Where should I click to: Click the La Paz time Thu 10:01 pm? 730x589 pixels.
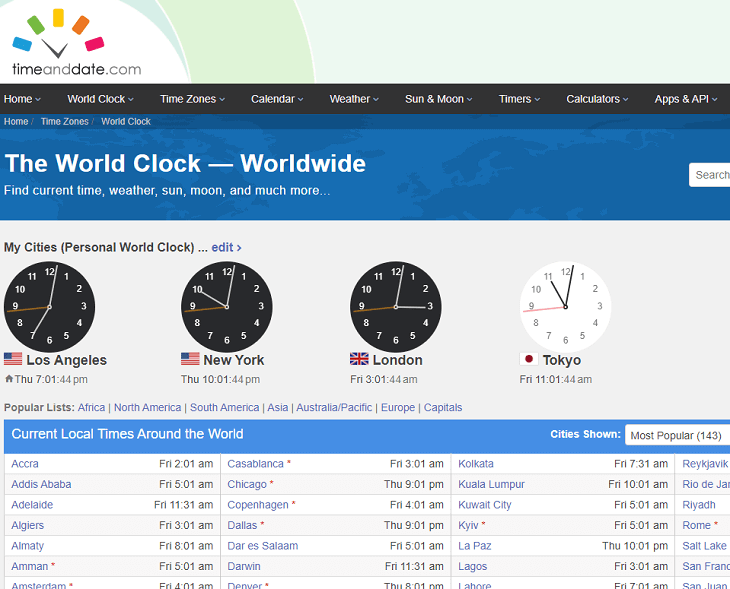coord(635,546)
